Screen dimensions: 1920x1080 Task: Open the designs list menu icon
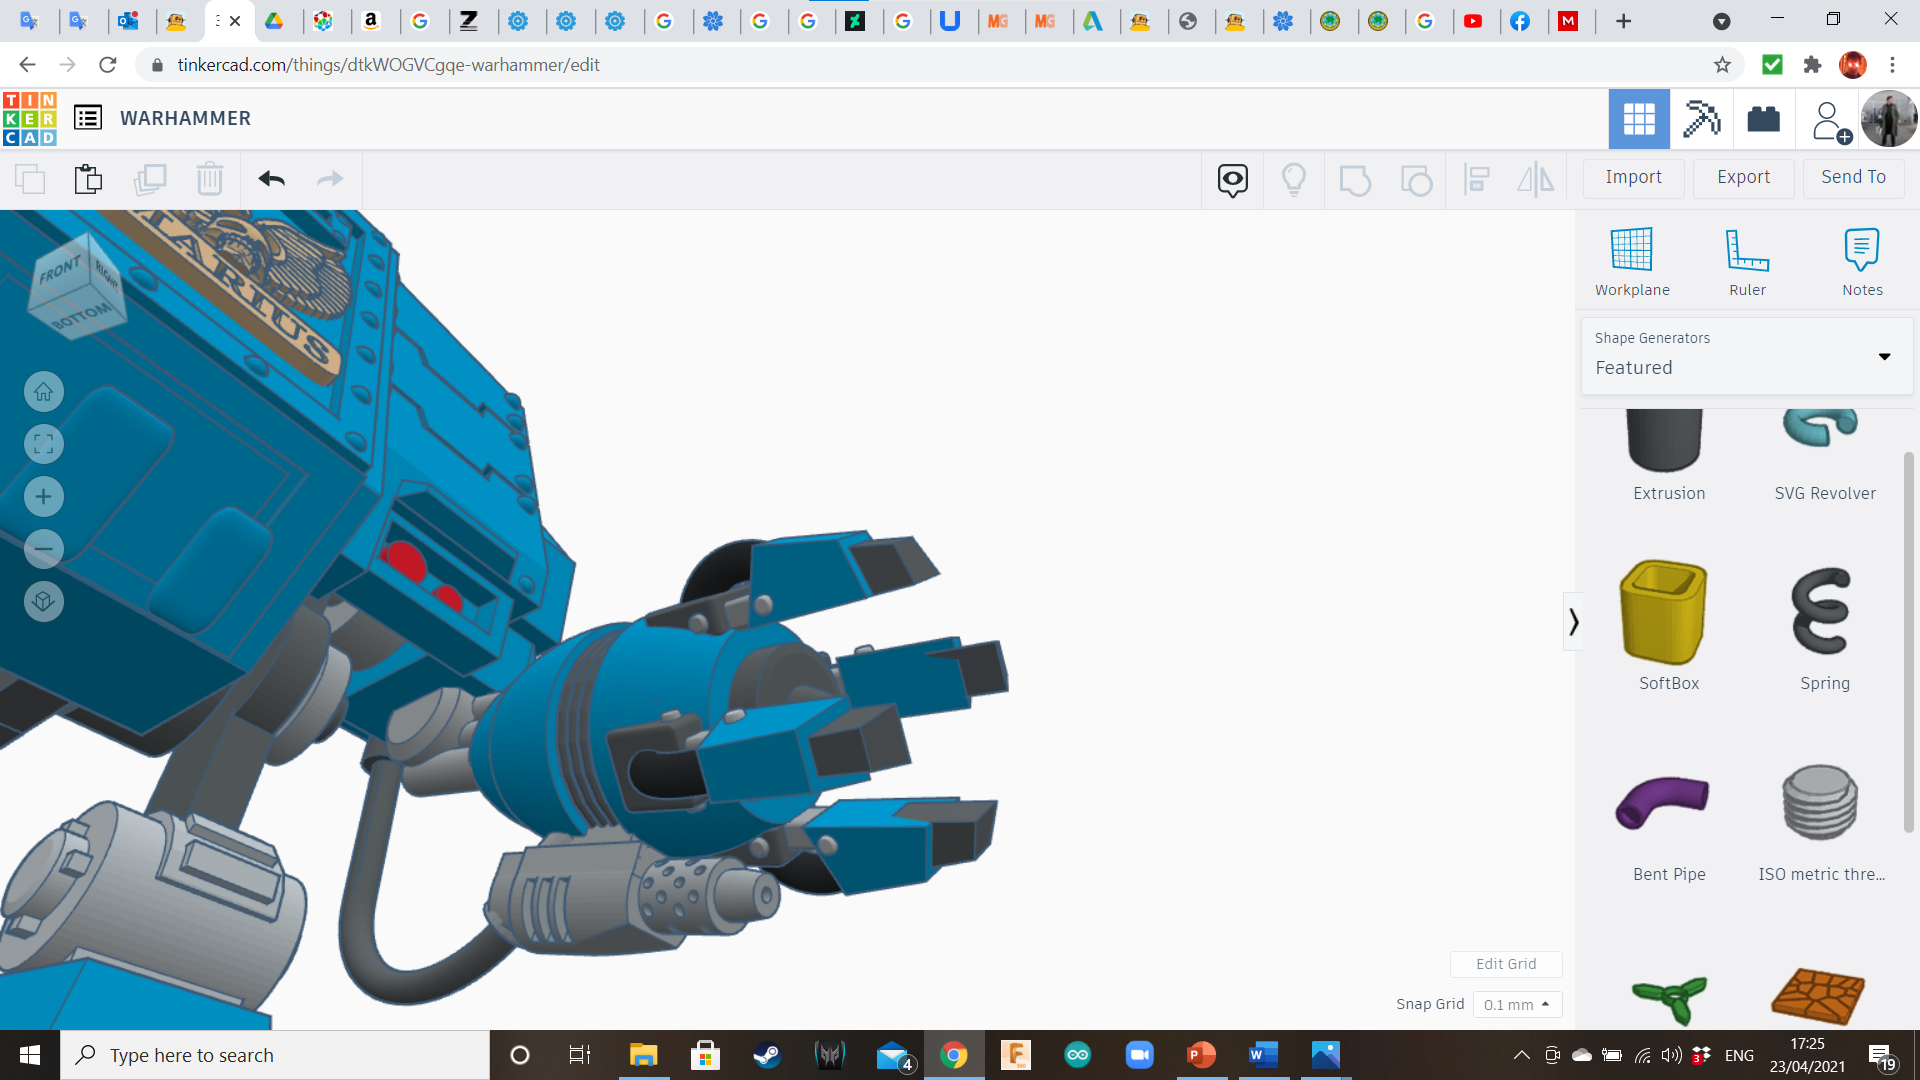point(88,118)
